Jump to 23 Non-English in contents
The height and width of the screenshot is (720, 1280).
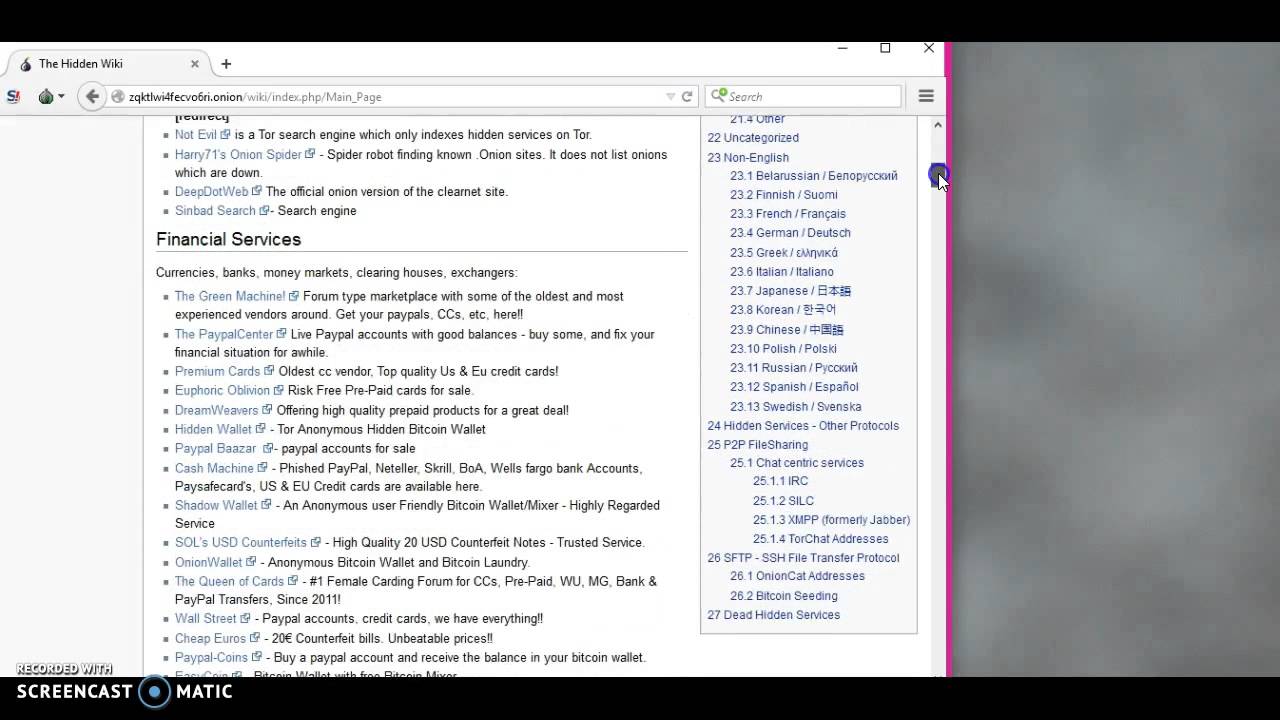point(748,158)
